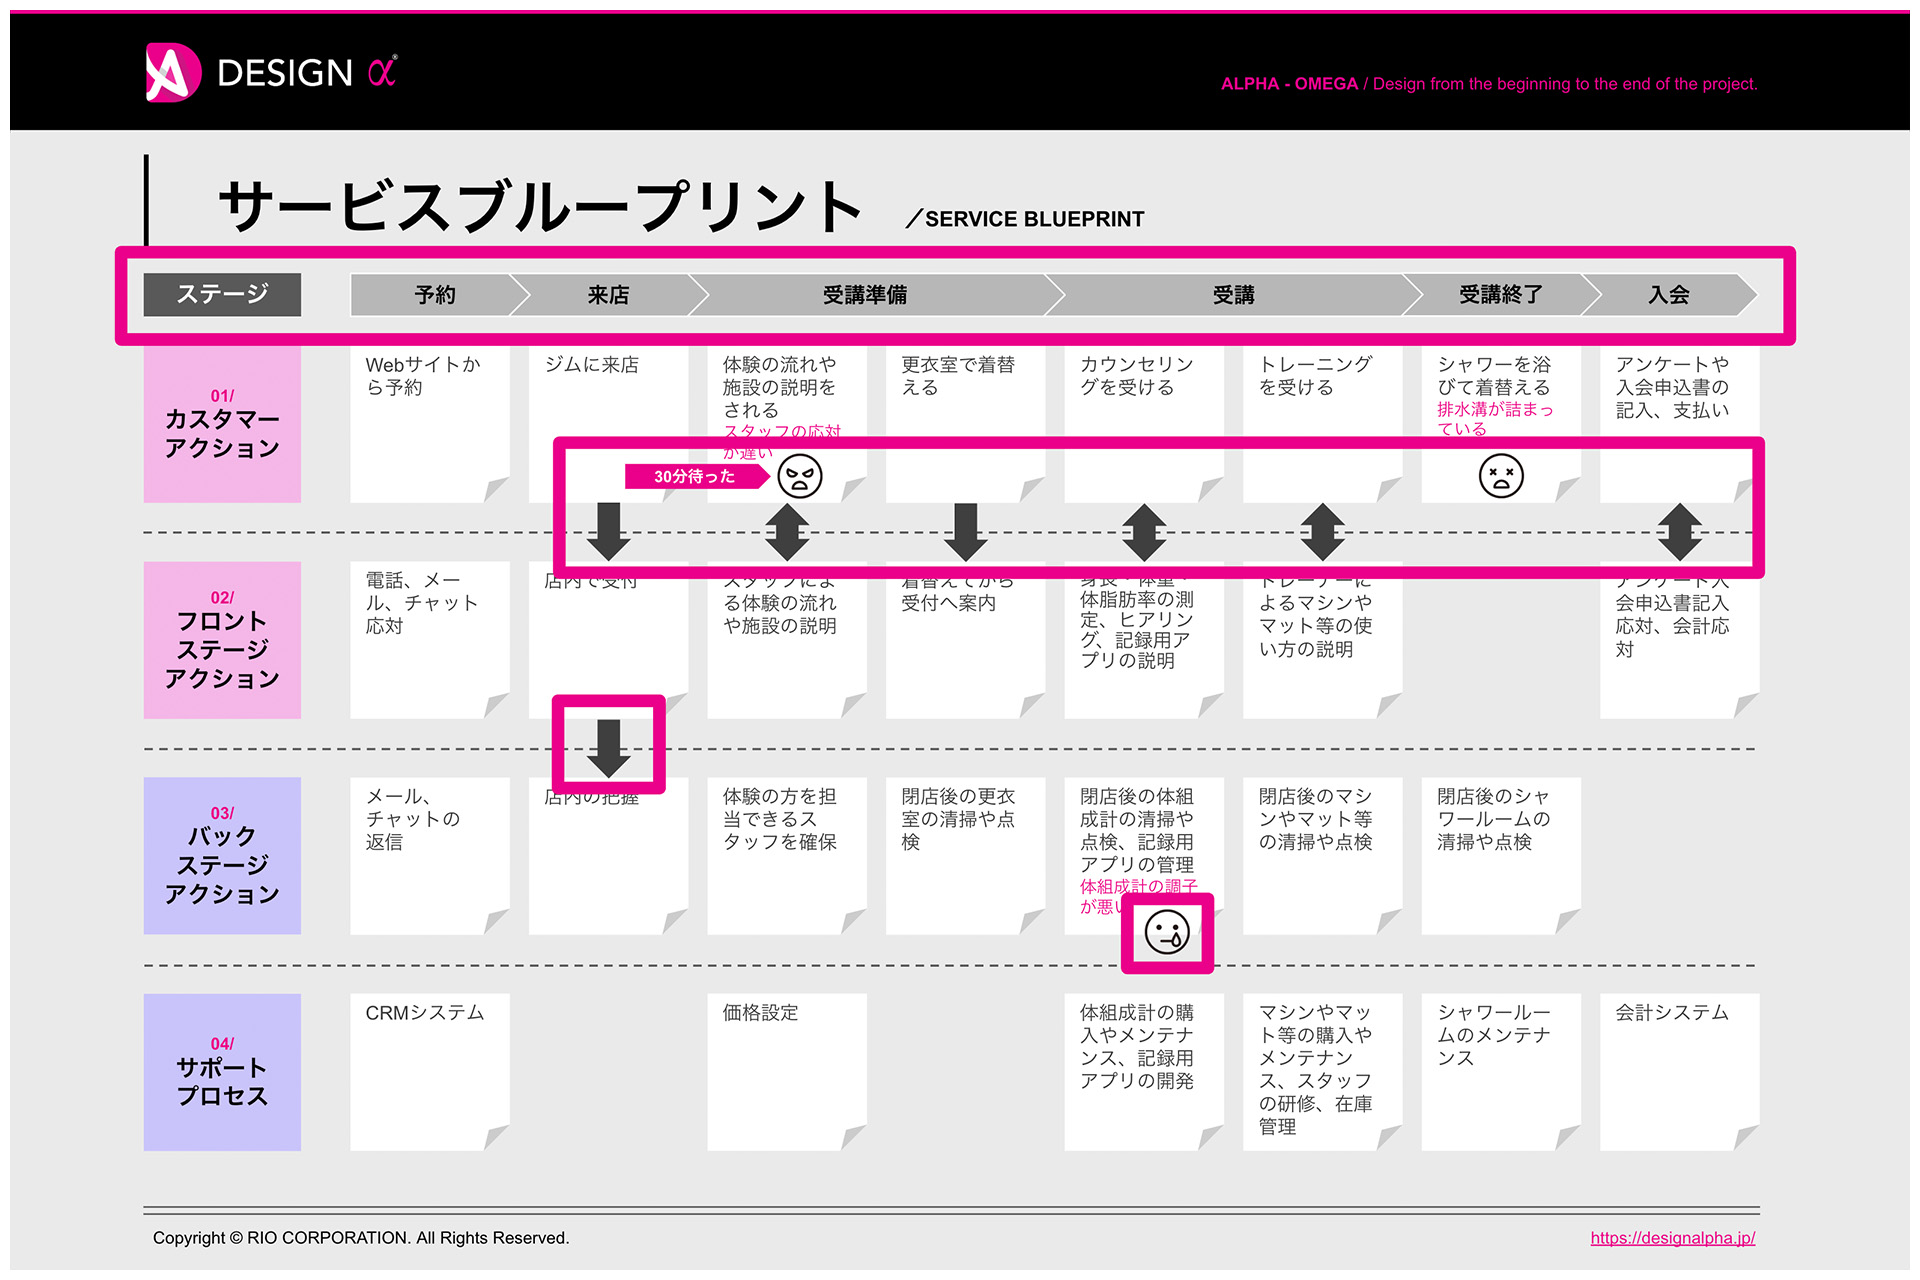Open the https://designalpha.jp/ link
The height and width of the screenshot is (1280, 1920).
click(x=1673, y=1238)
